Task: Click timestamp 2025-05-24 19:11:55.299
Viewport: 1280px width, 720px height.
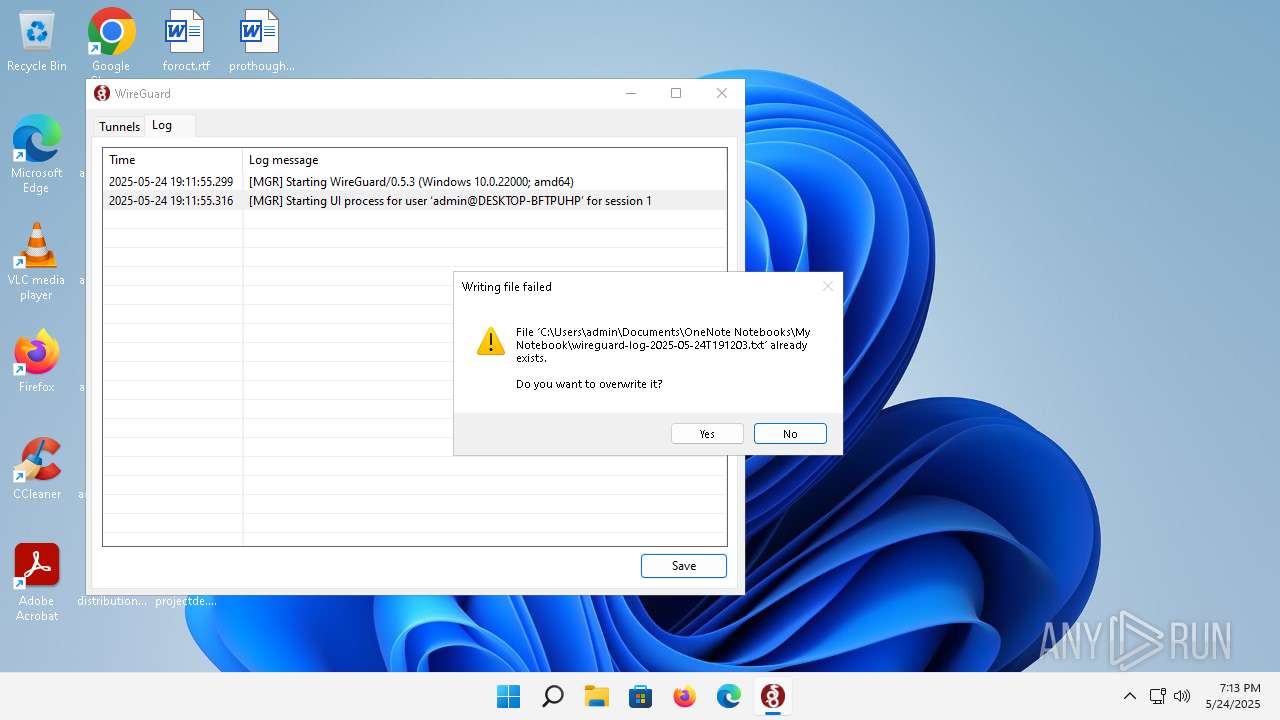Action: point(171,182)
